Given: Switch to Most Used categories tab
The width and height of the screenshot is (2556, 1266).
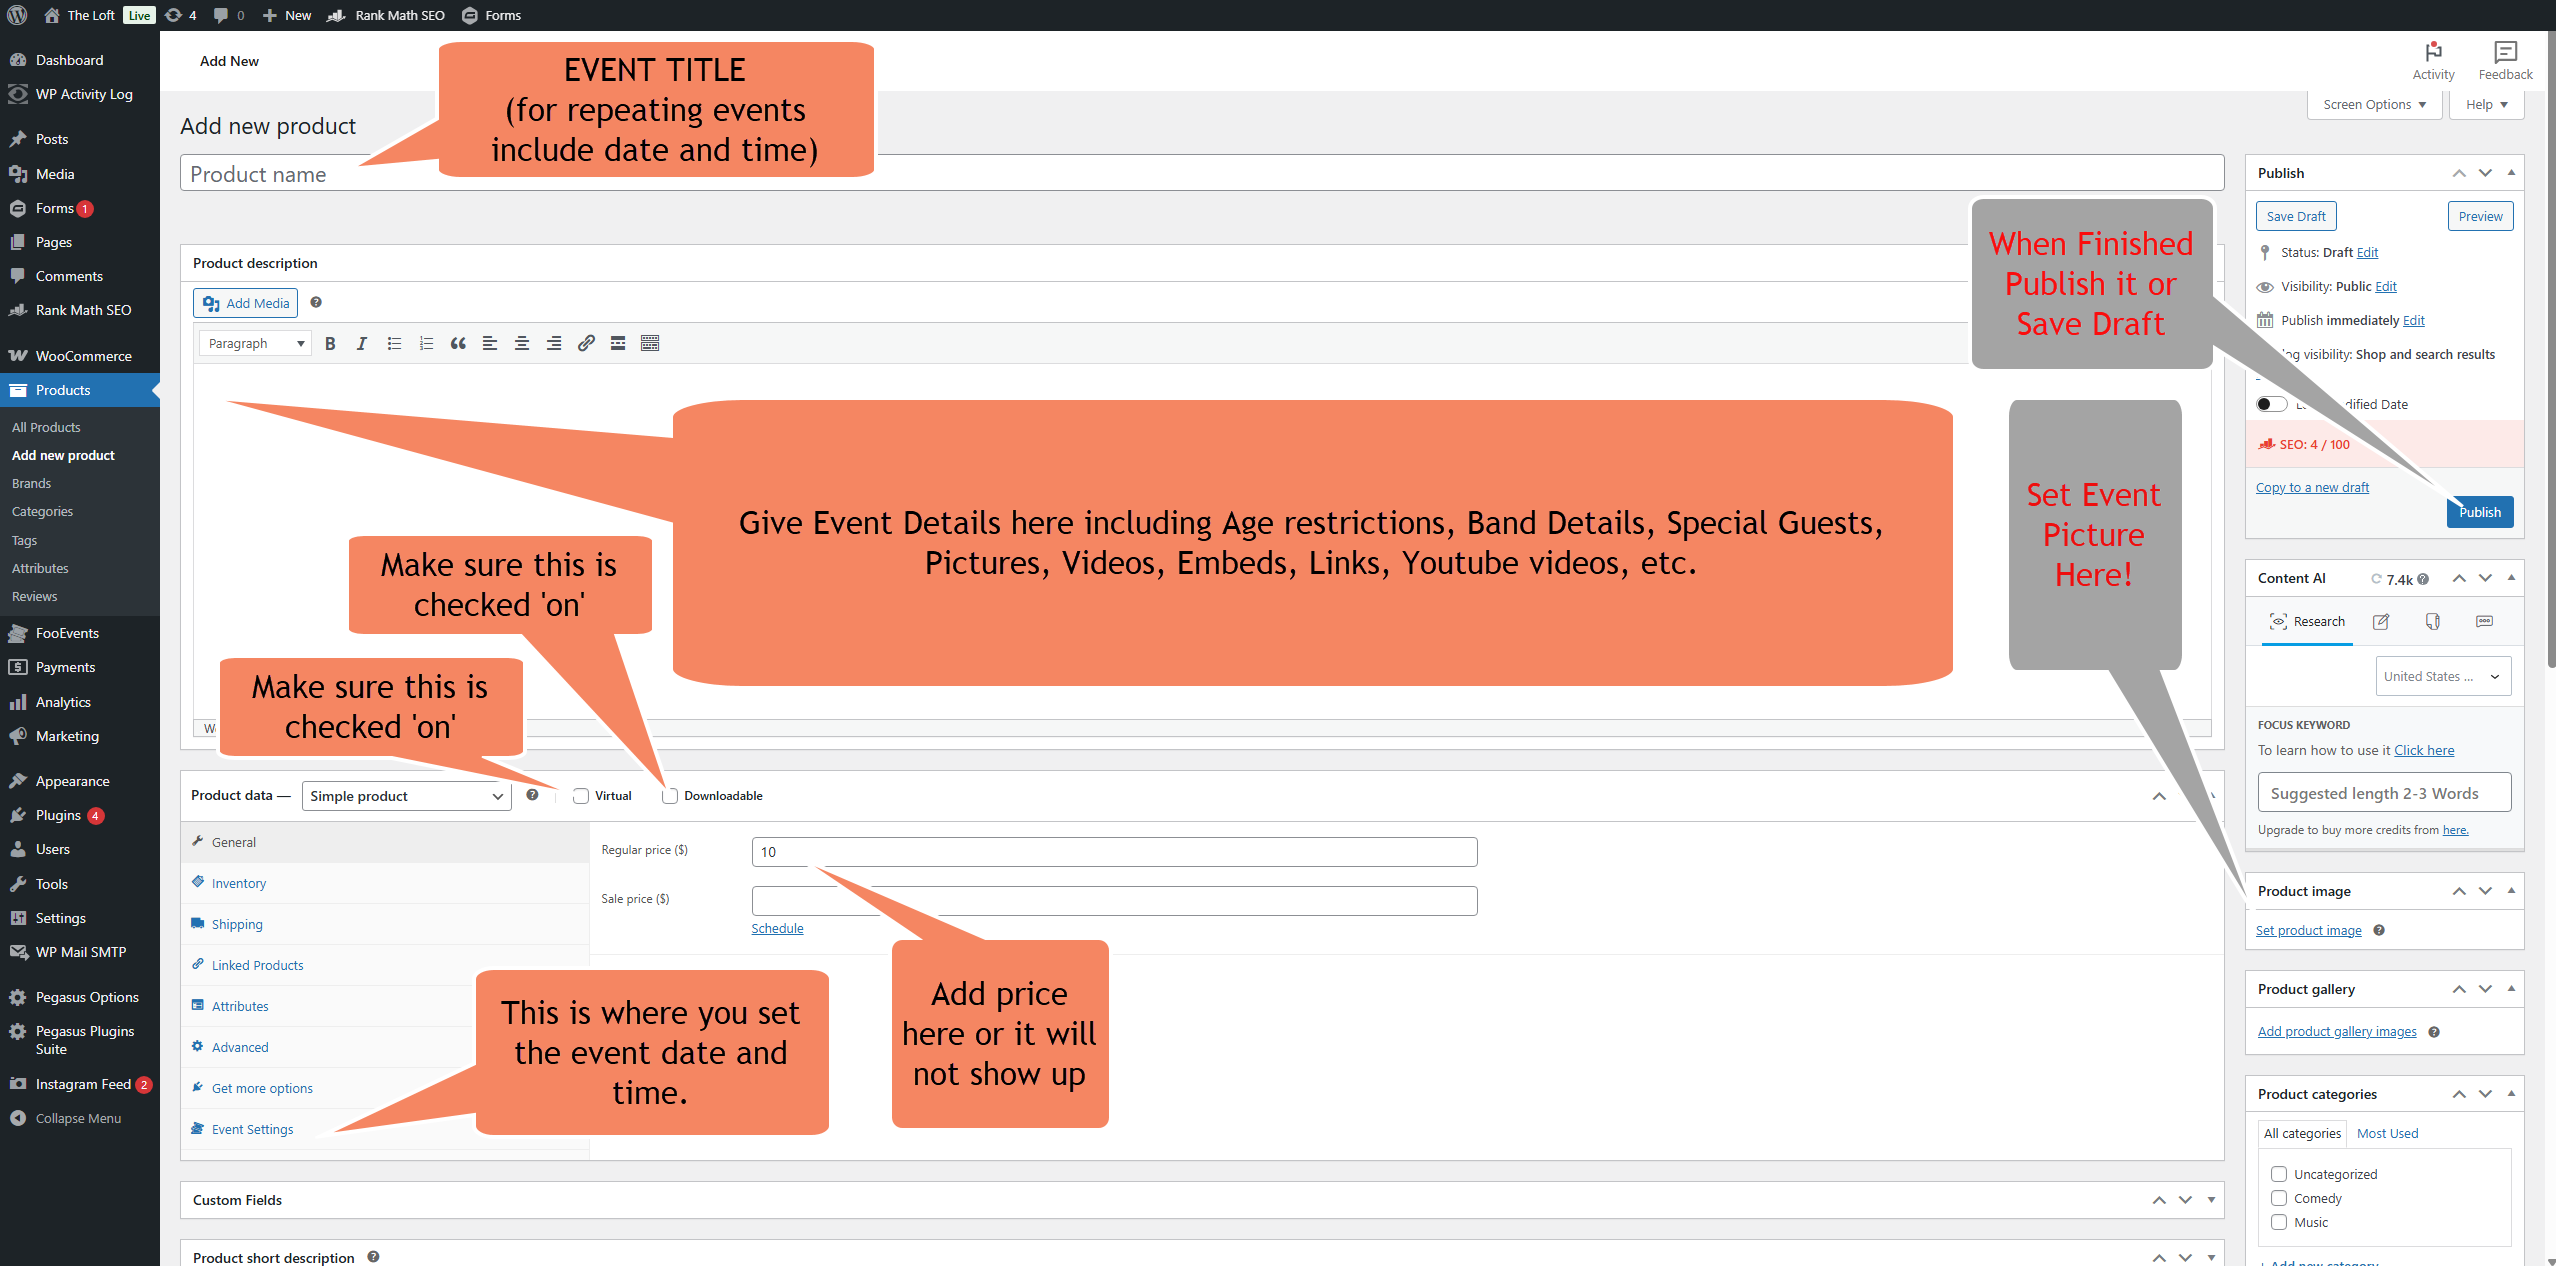Looking at the screenshot, I should tap(2387, 1133).
